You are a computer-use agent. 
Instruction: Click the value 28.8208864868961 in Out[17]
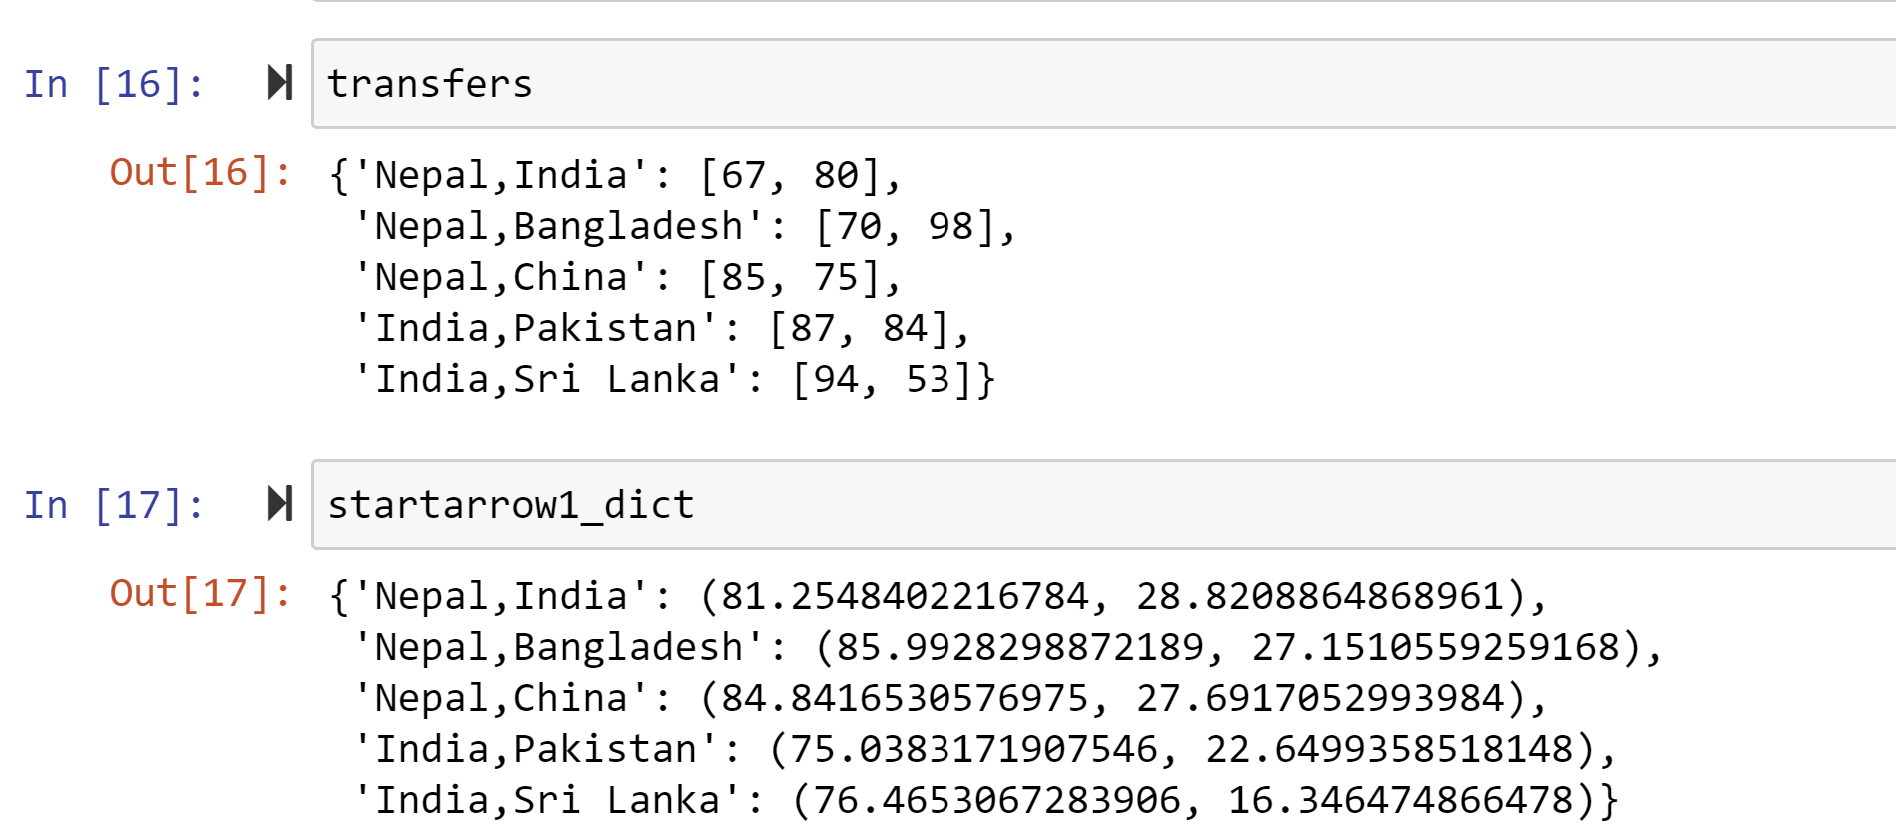tap(1320, 597)
